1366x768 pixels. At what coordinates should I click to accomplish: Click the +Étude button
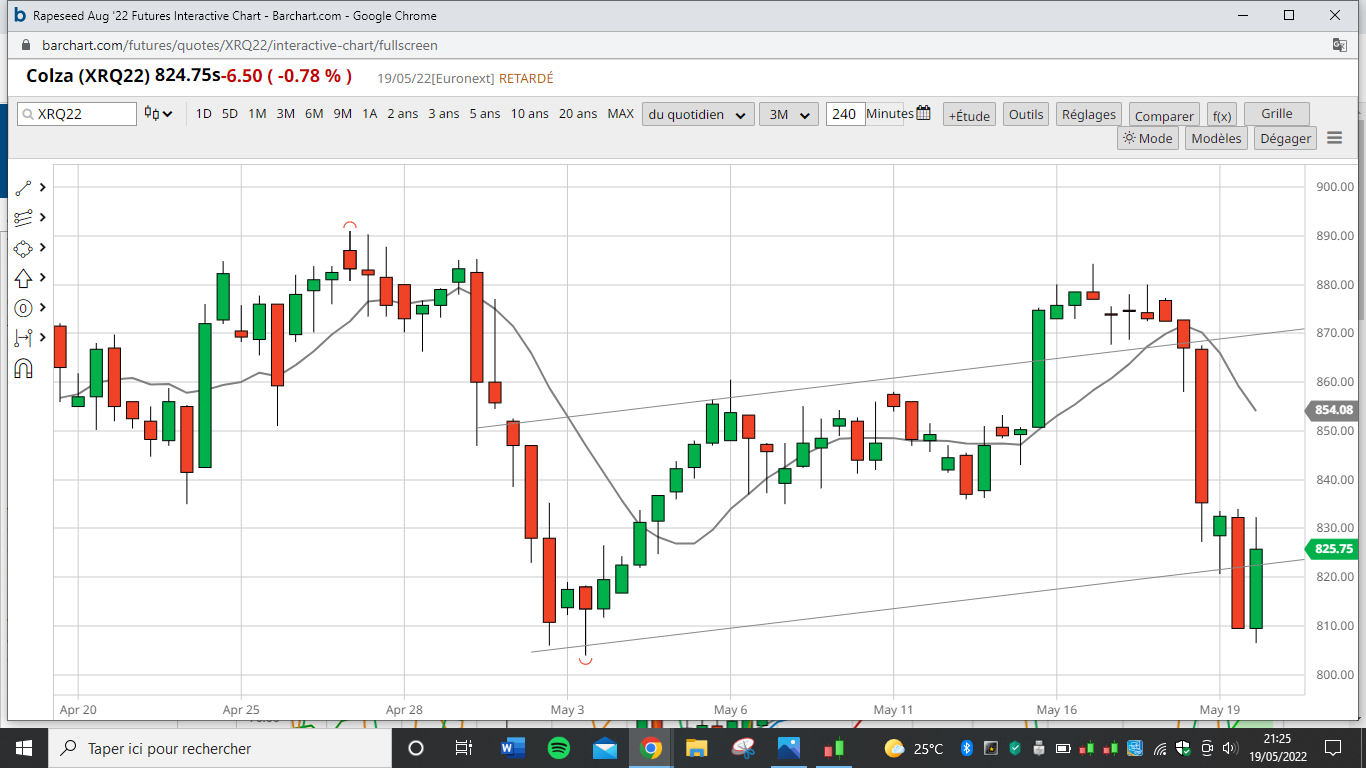(969, 115)
